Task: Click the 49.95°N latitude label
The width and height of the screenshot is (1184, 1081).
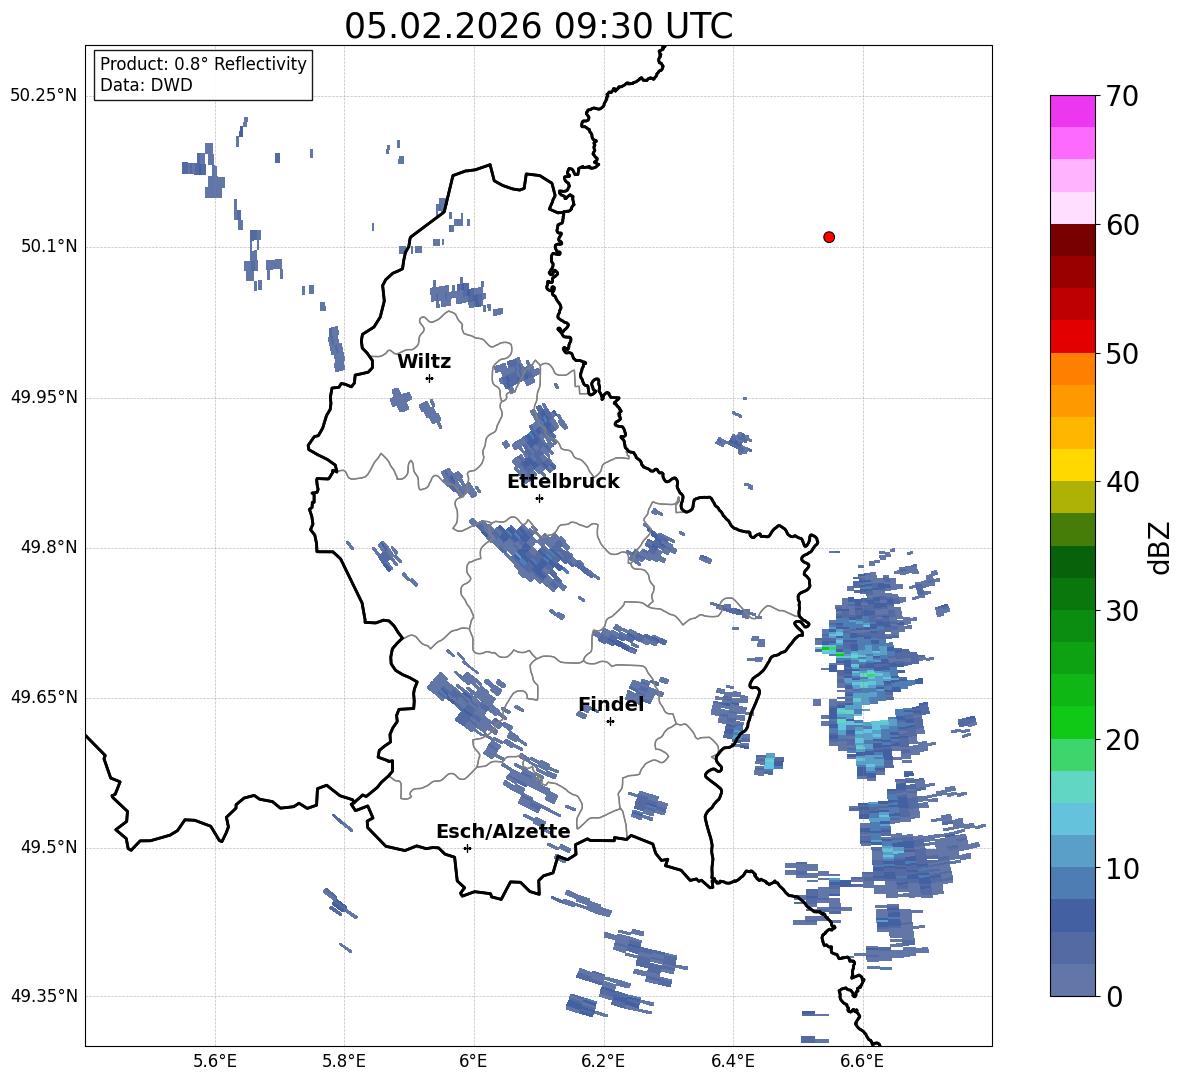Action: point(44,397)
